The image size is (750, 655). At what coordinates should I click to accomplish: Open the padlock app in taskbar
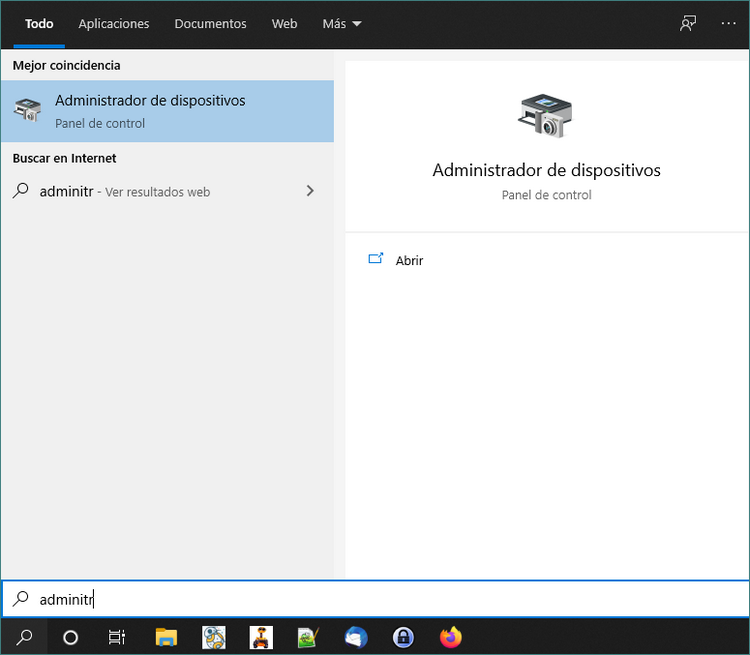[x=403, y=637]
